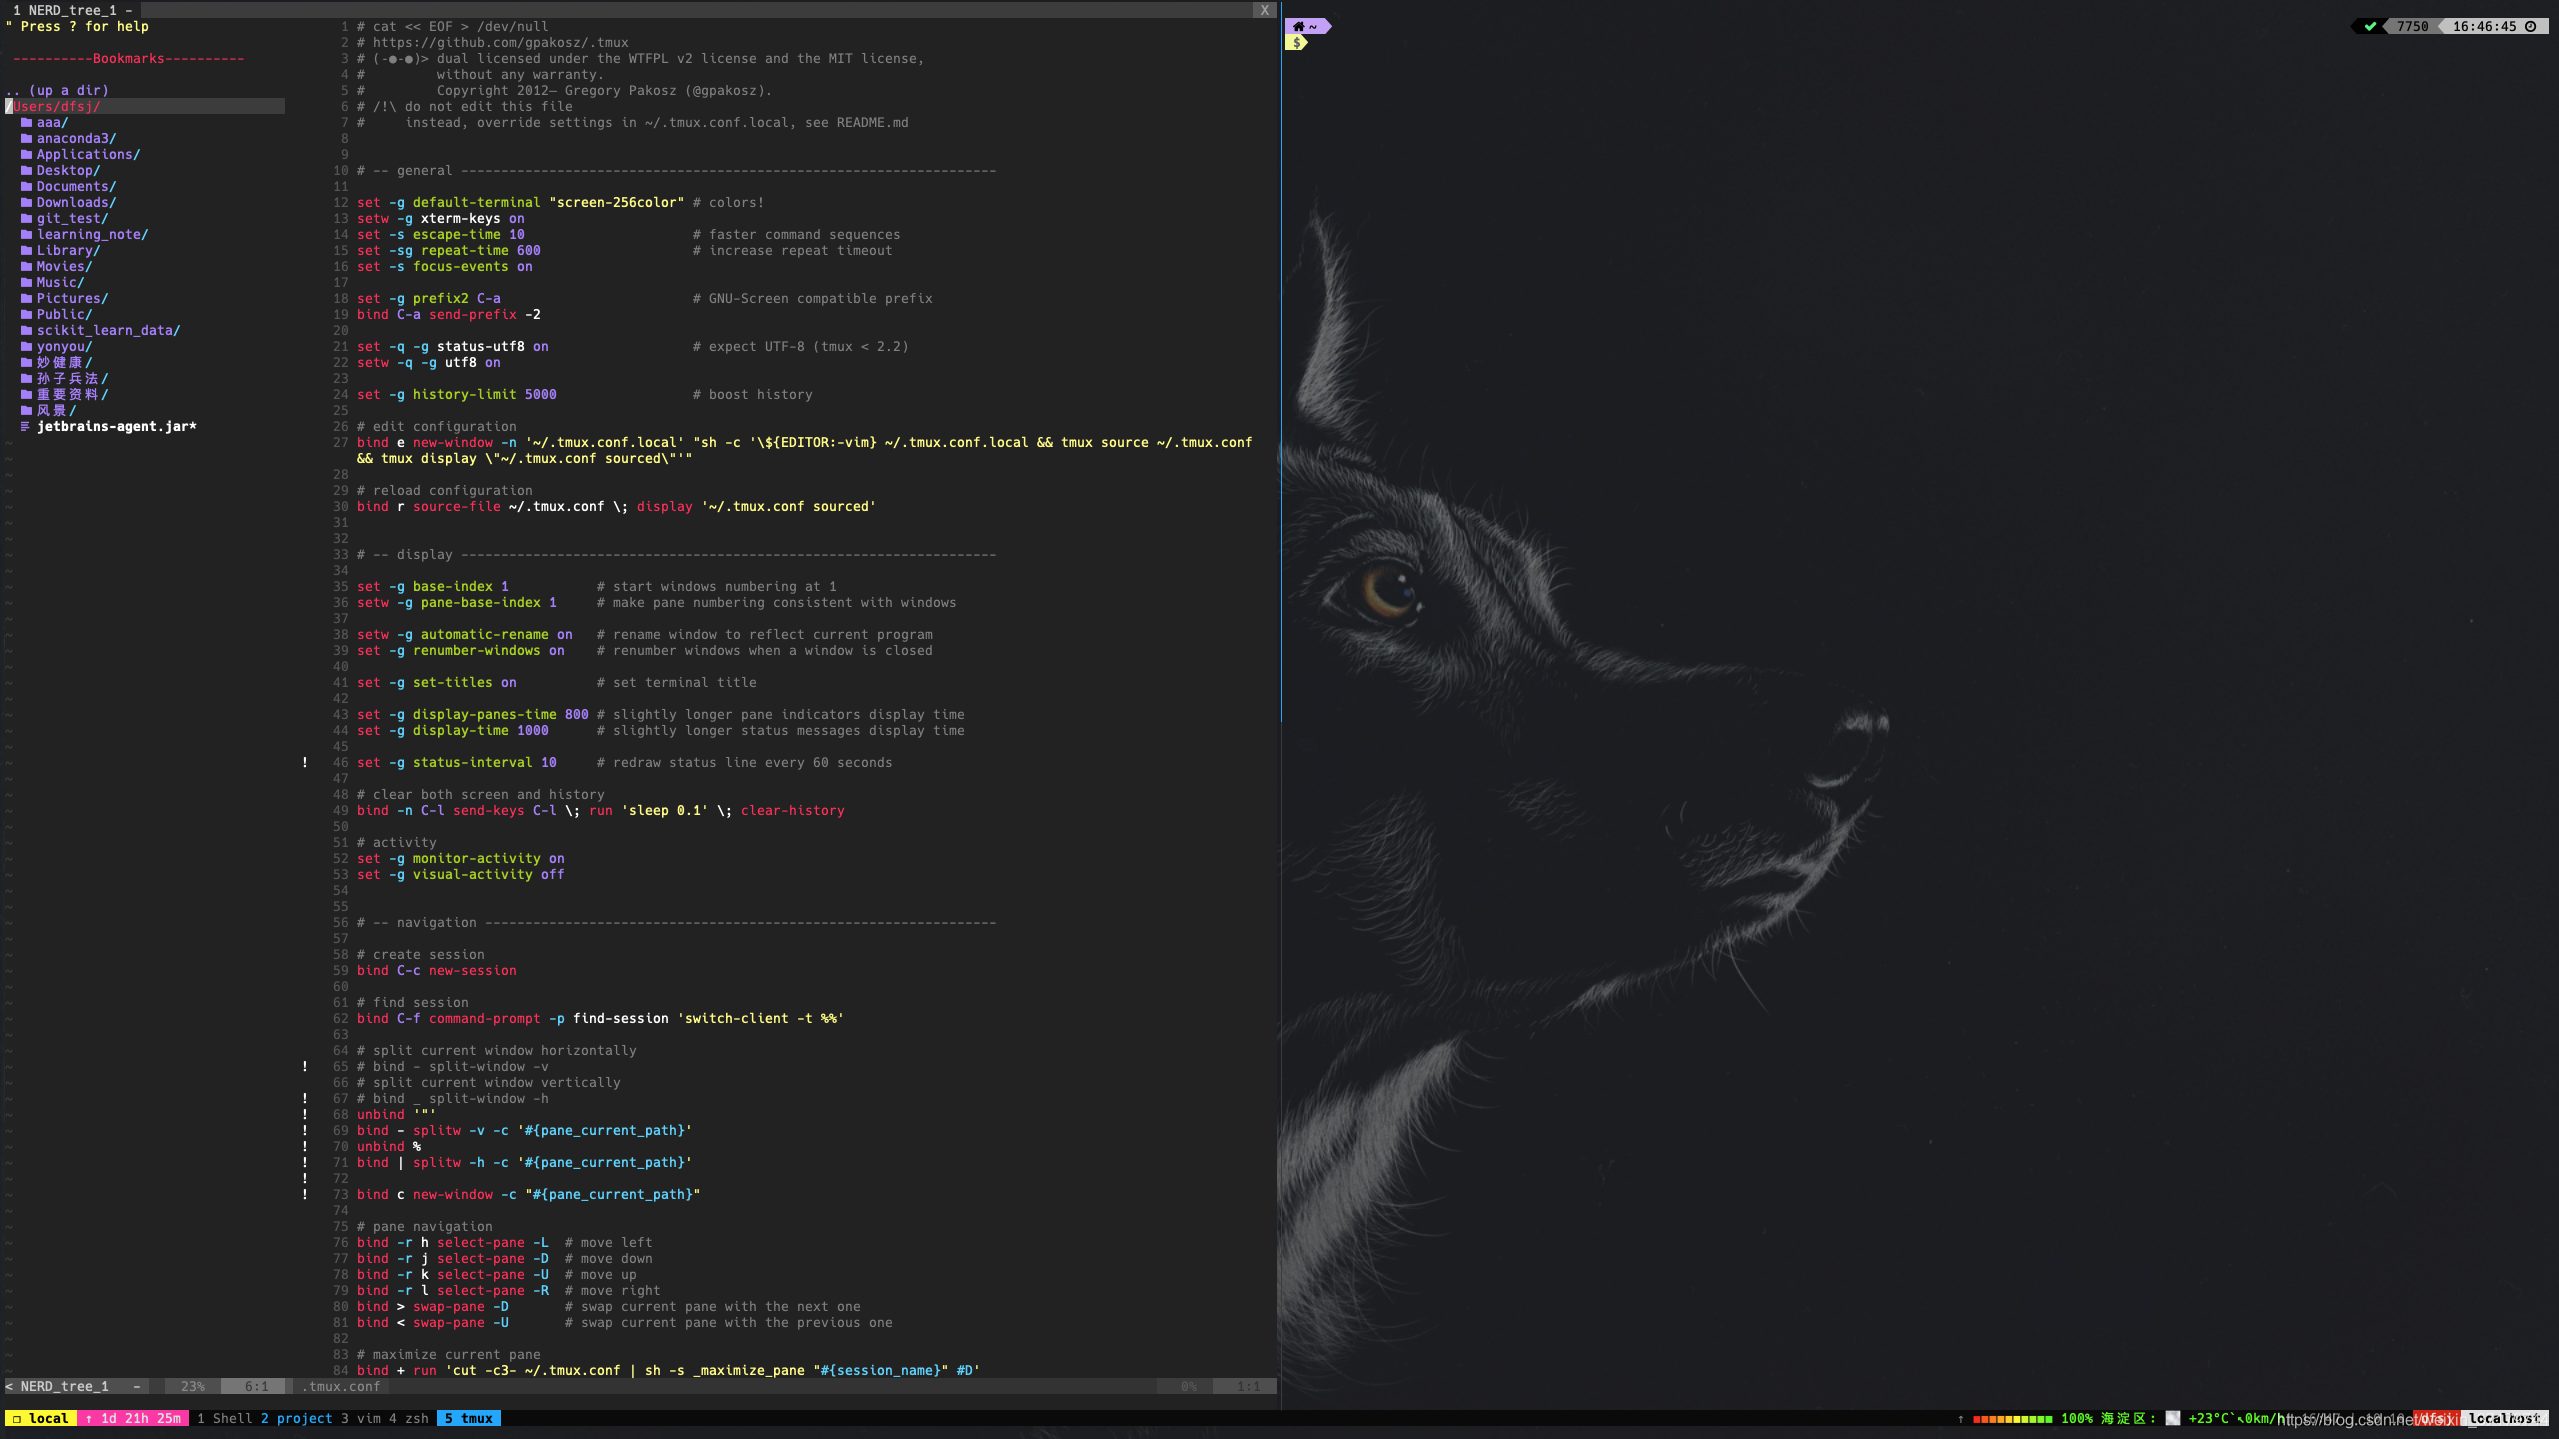The height and width of the screenshot is (1439, 2559).
Task: Switch to tmux window 3 vim
Action: tap(360, 1418)
